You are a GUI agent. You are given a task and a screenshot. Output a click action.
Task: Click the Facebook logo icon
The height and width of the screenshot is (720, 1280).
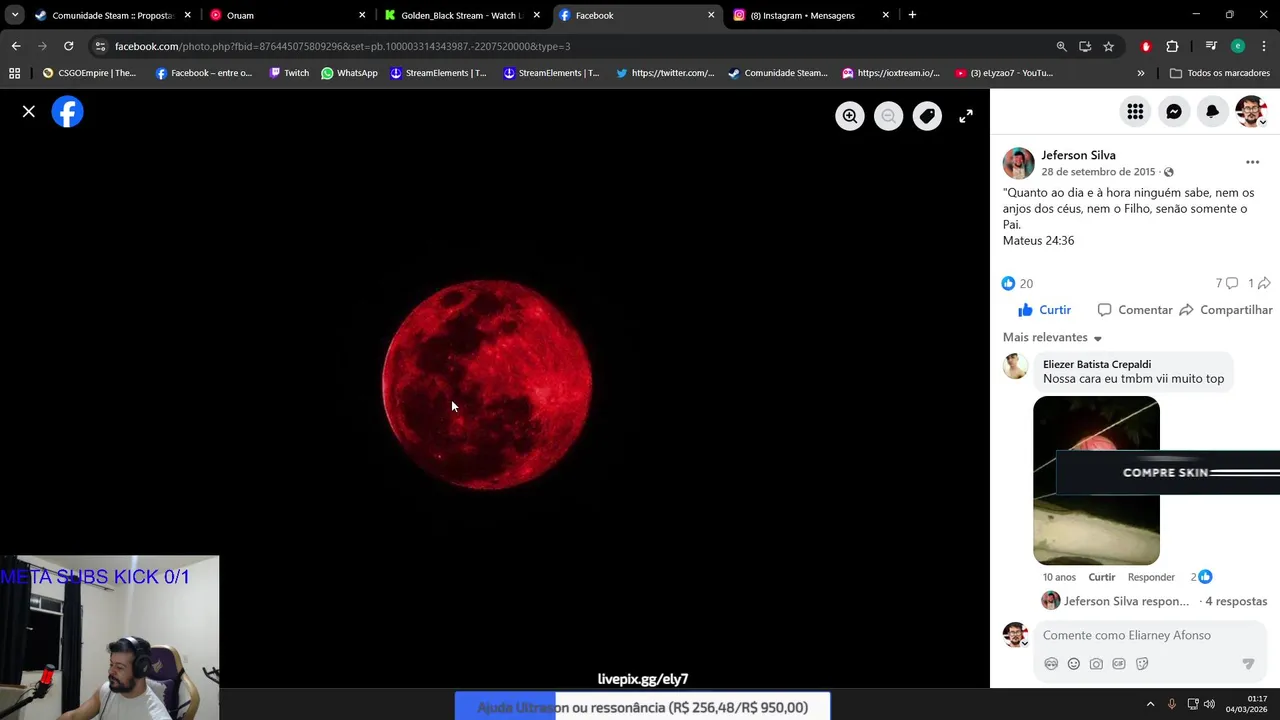[x=68, y=112]
